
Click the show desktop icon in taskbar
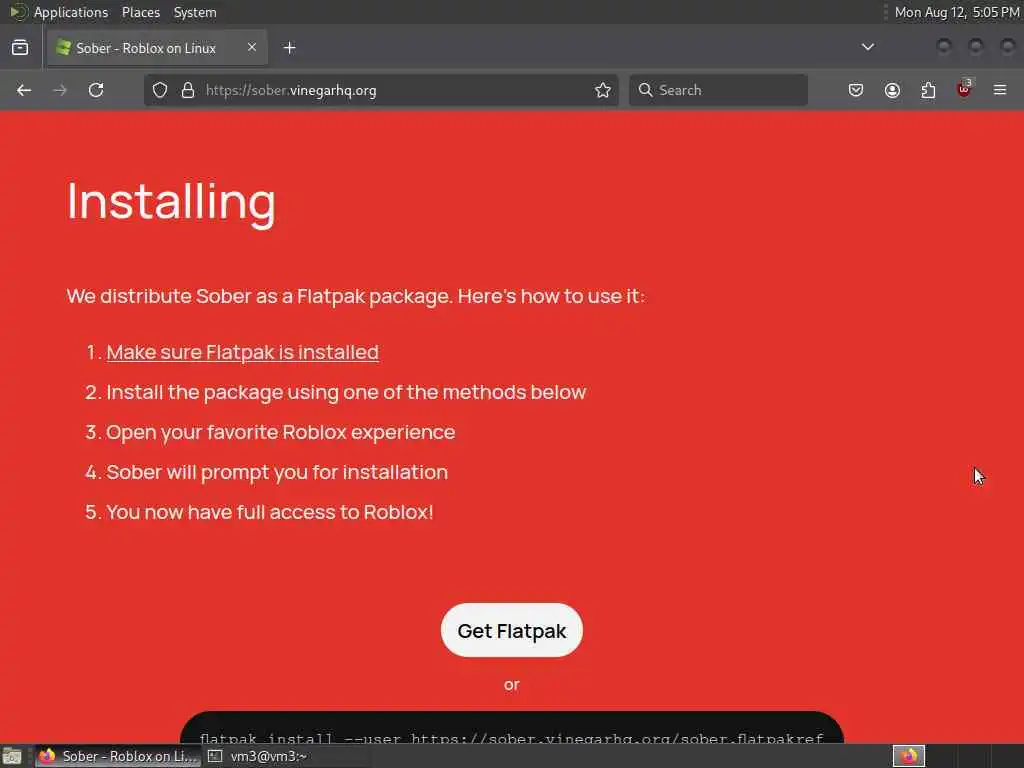click(x=12, y=756)
